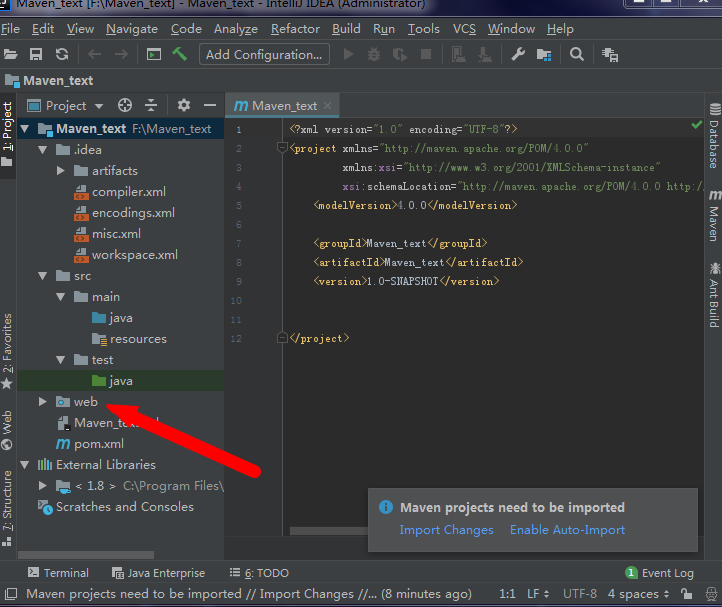Hide the Project panel with minus icon
This screenshot has height=607, width=722.
point(210,105)
